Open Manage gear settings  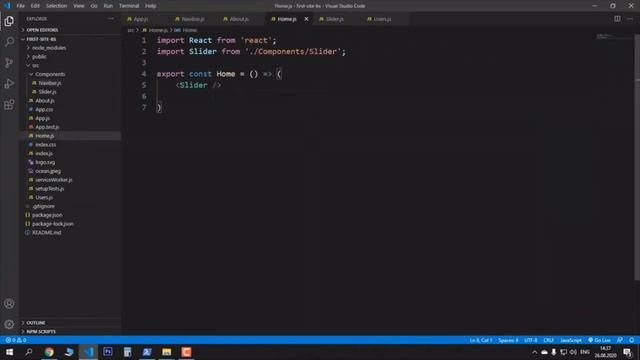coord(9,324)
